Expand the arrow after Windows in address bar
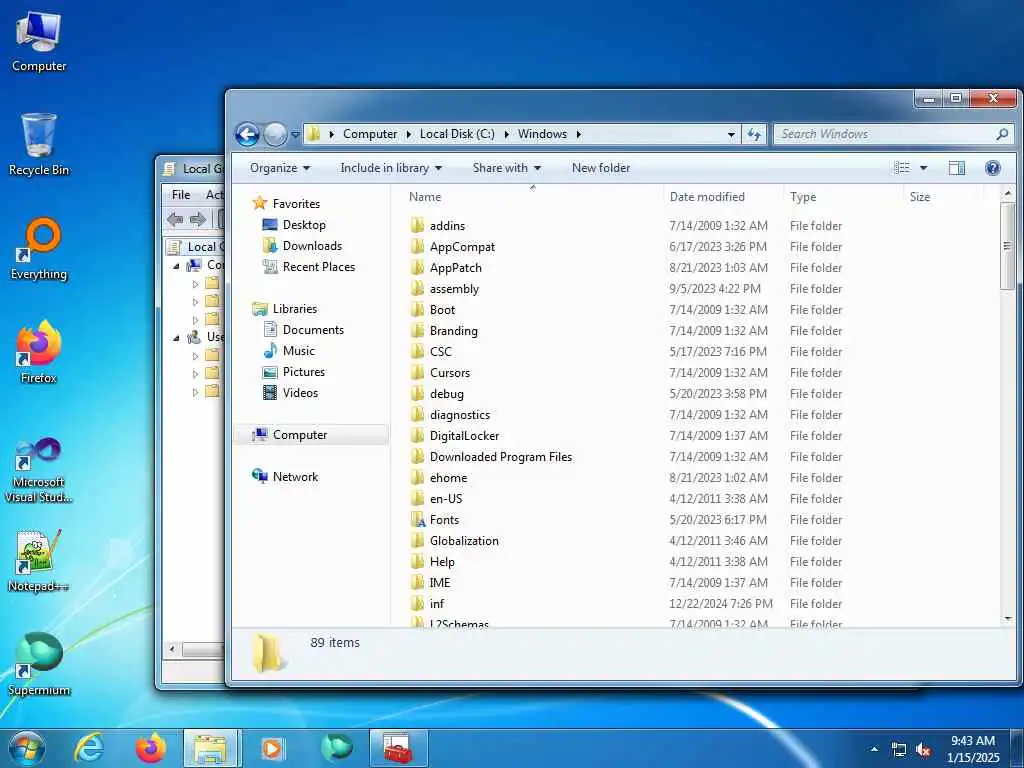The image size is (1024, 768). pos(578,135)
